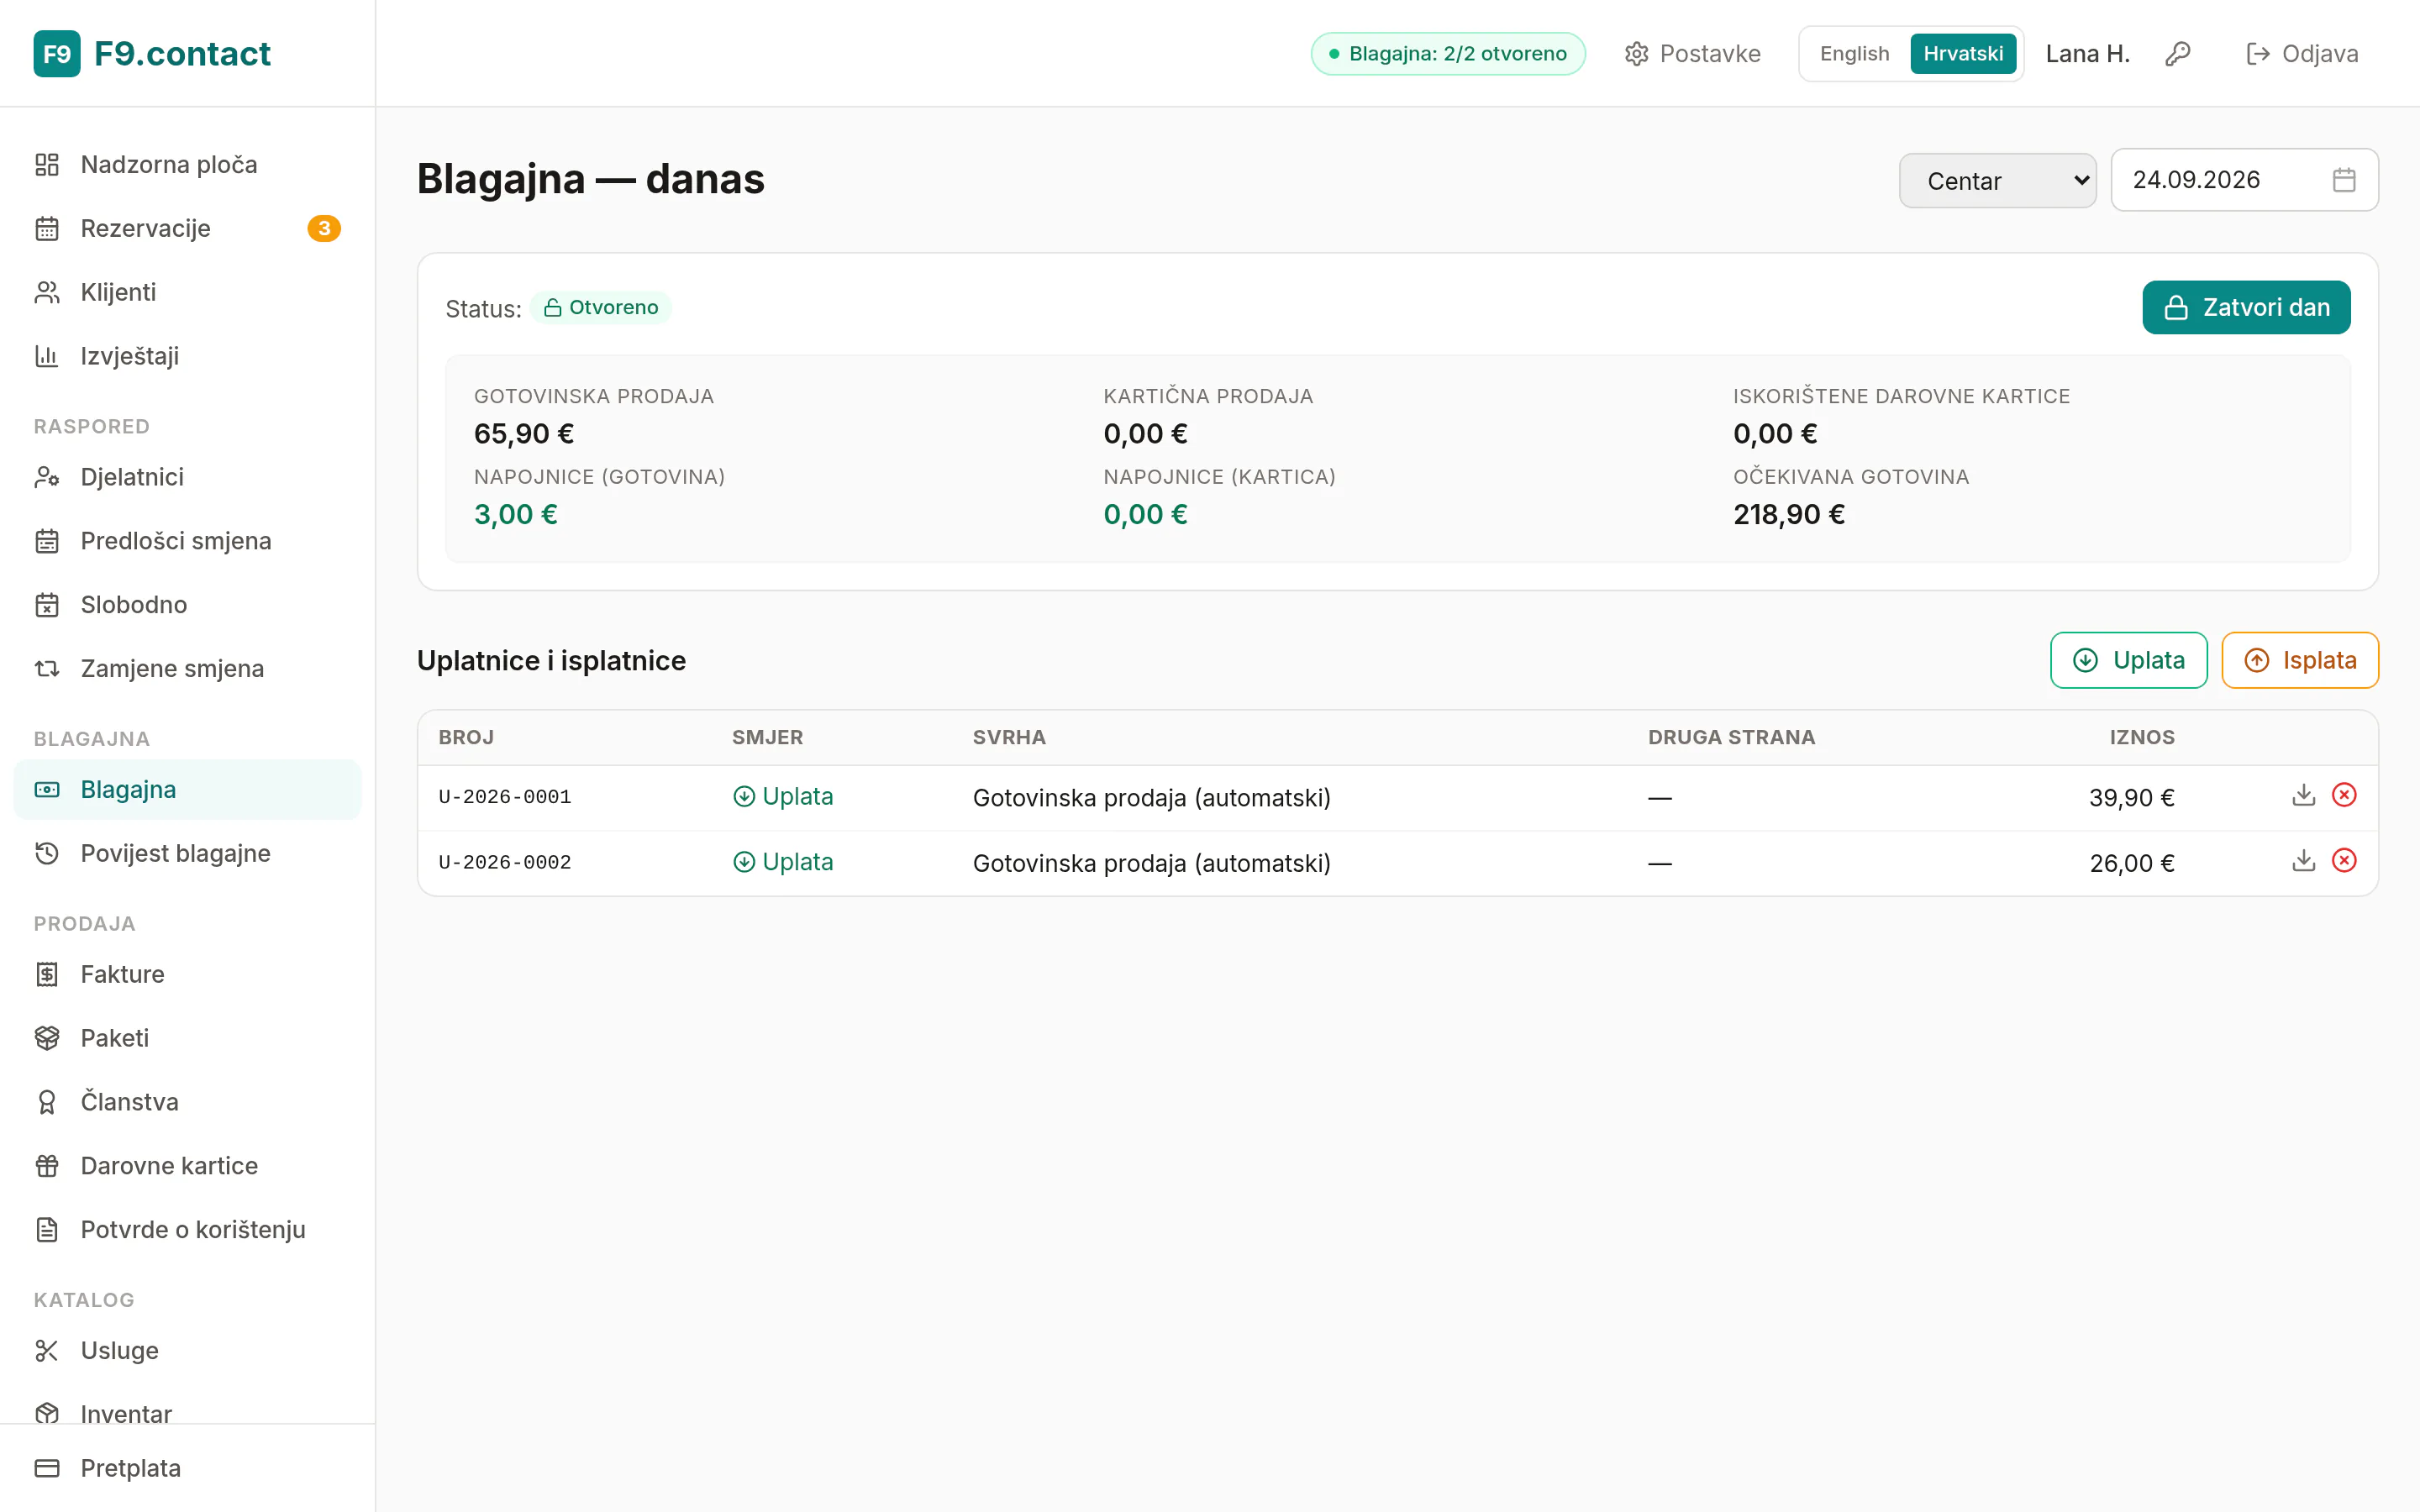Select Blagajna in the sidebar

coord(188,790)
